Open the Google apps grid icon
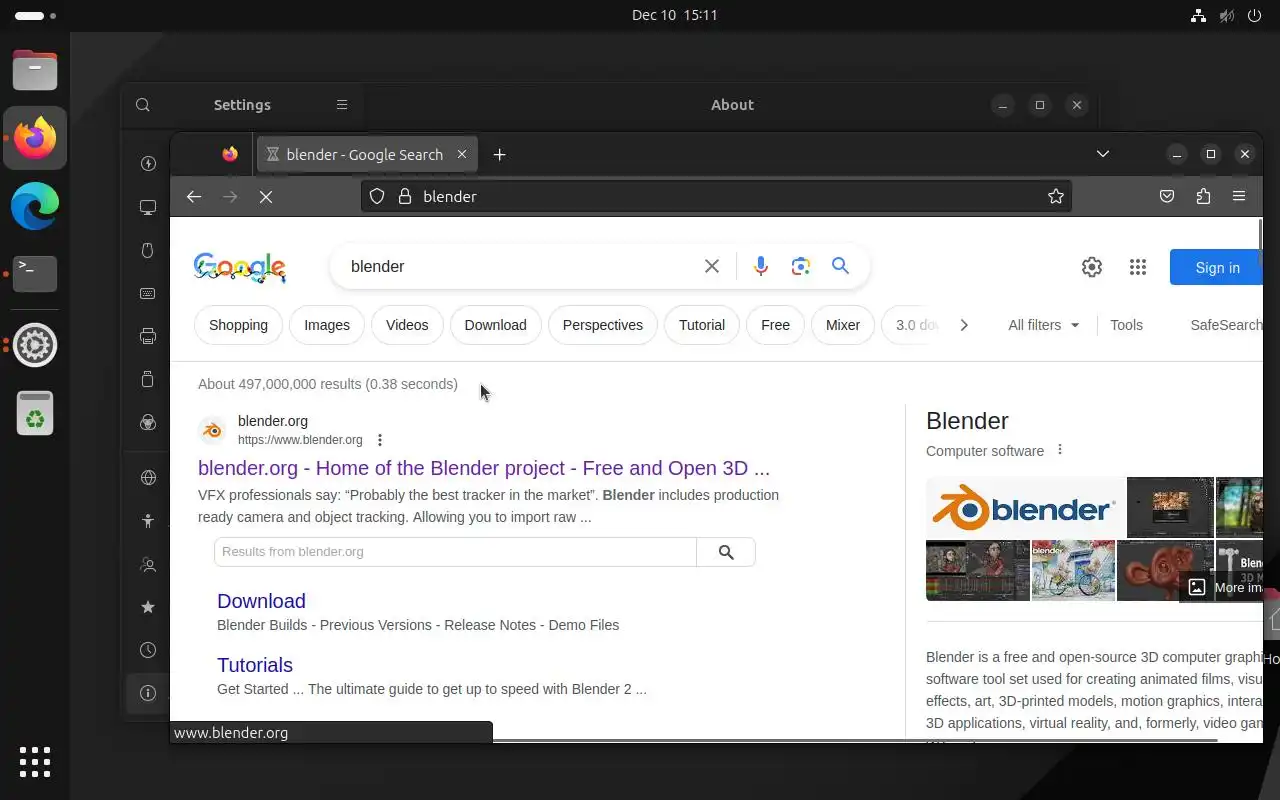Screen dimensions: 1280x800 tap(1138, 267)
